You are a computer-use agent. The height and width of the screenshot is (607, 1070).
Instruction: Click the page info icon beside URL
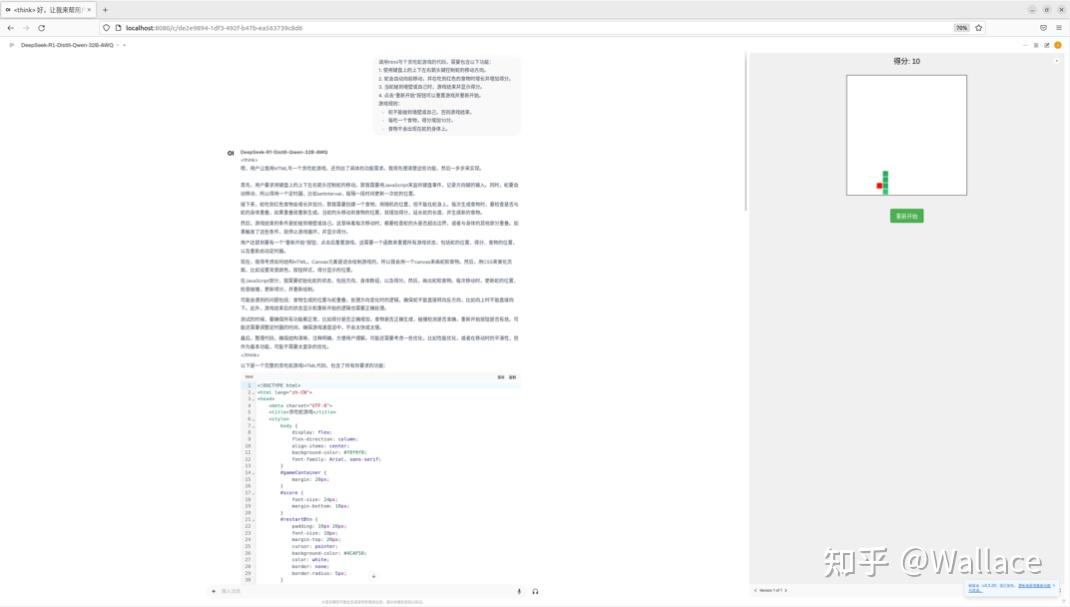[x=118, y=28]
